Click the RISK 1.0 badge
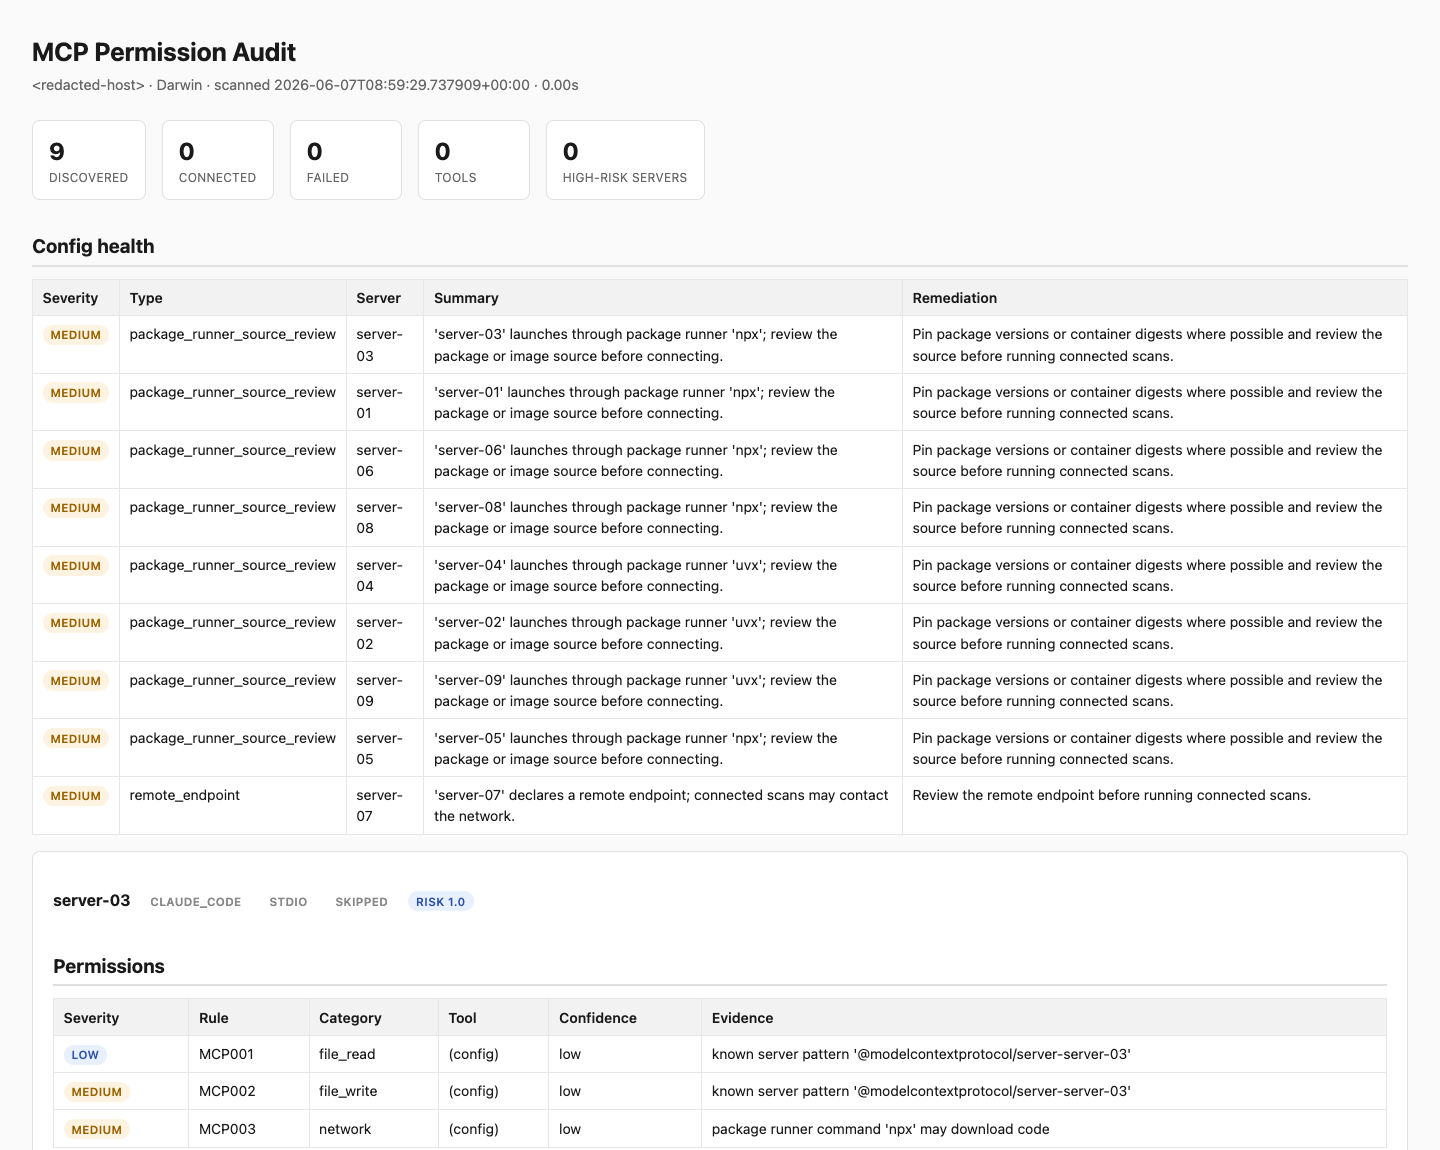The height and width of the screenshot is (1150, 1440). click(x=440, y=902)
